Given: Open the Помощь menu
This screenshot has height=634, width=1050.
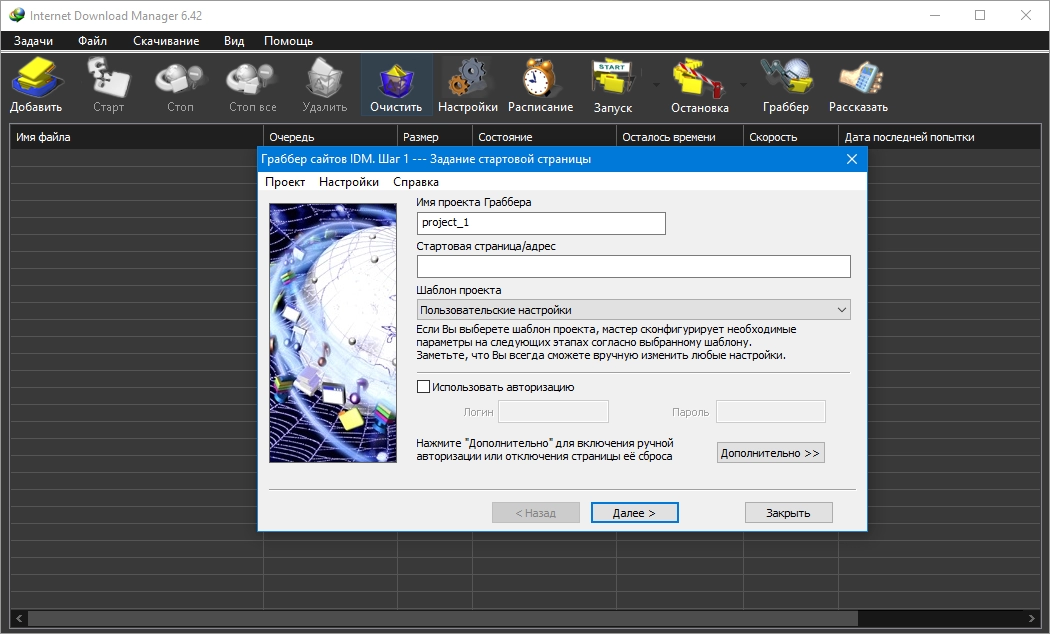Looking at the screenshot, I should (289, 41).
